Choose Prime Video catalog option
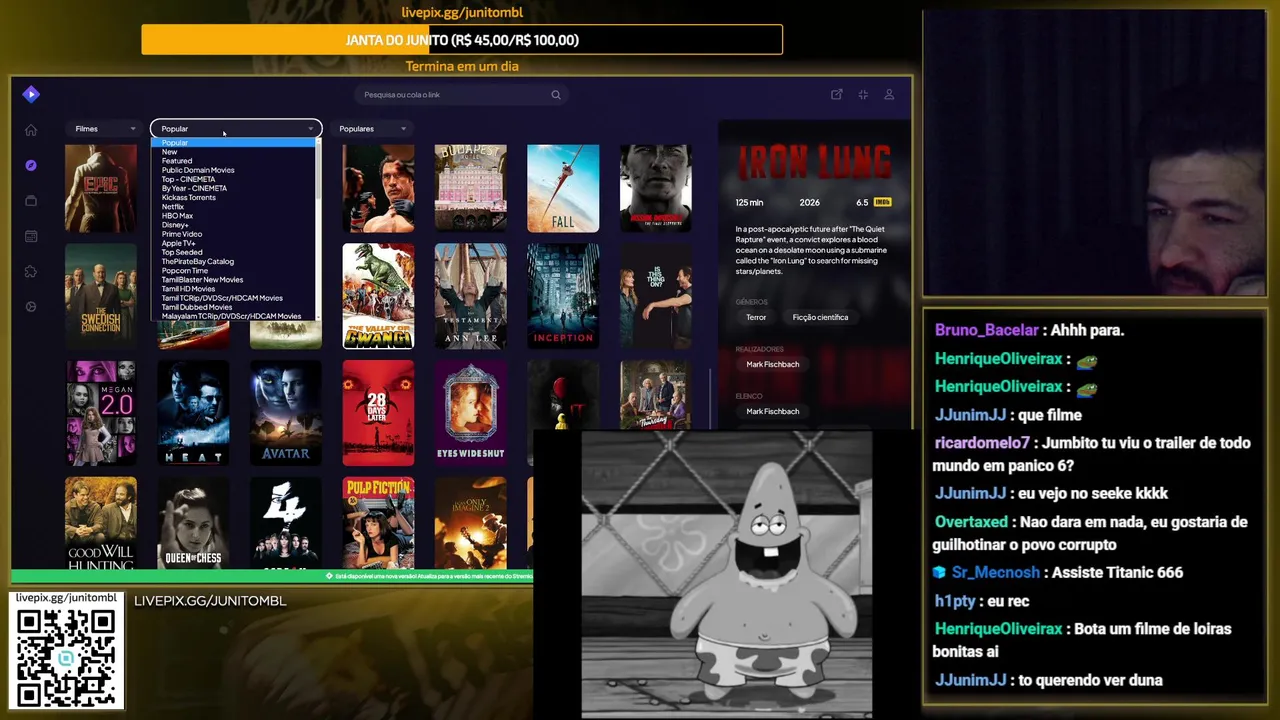 point(233,234)
